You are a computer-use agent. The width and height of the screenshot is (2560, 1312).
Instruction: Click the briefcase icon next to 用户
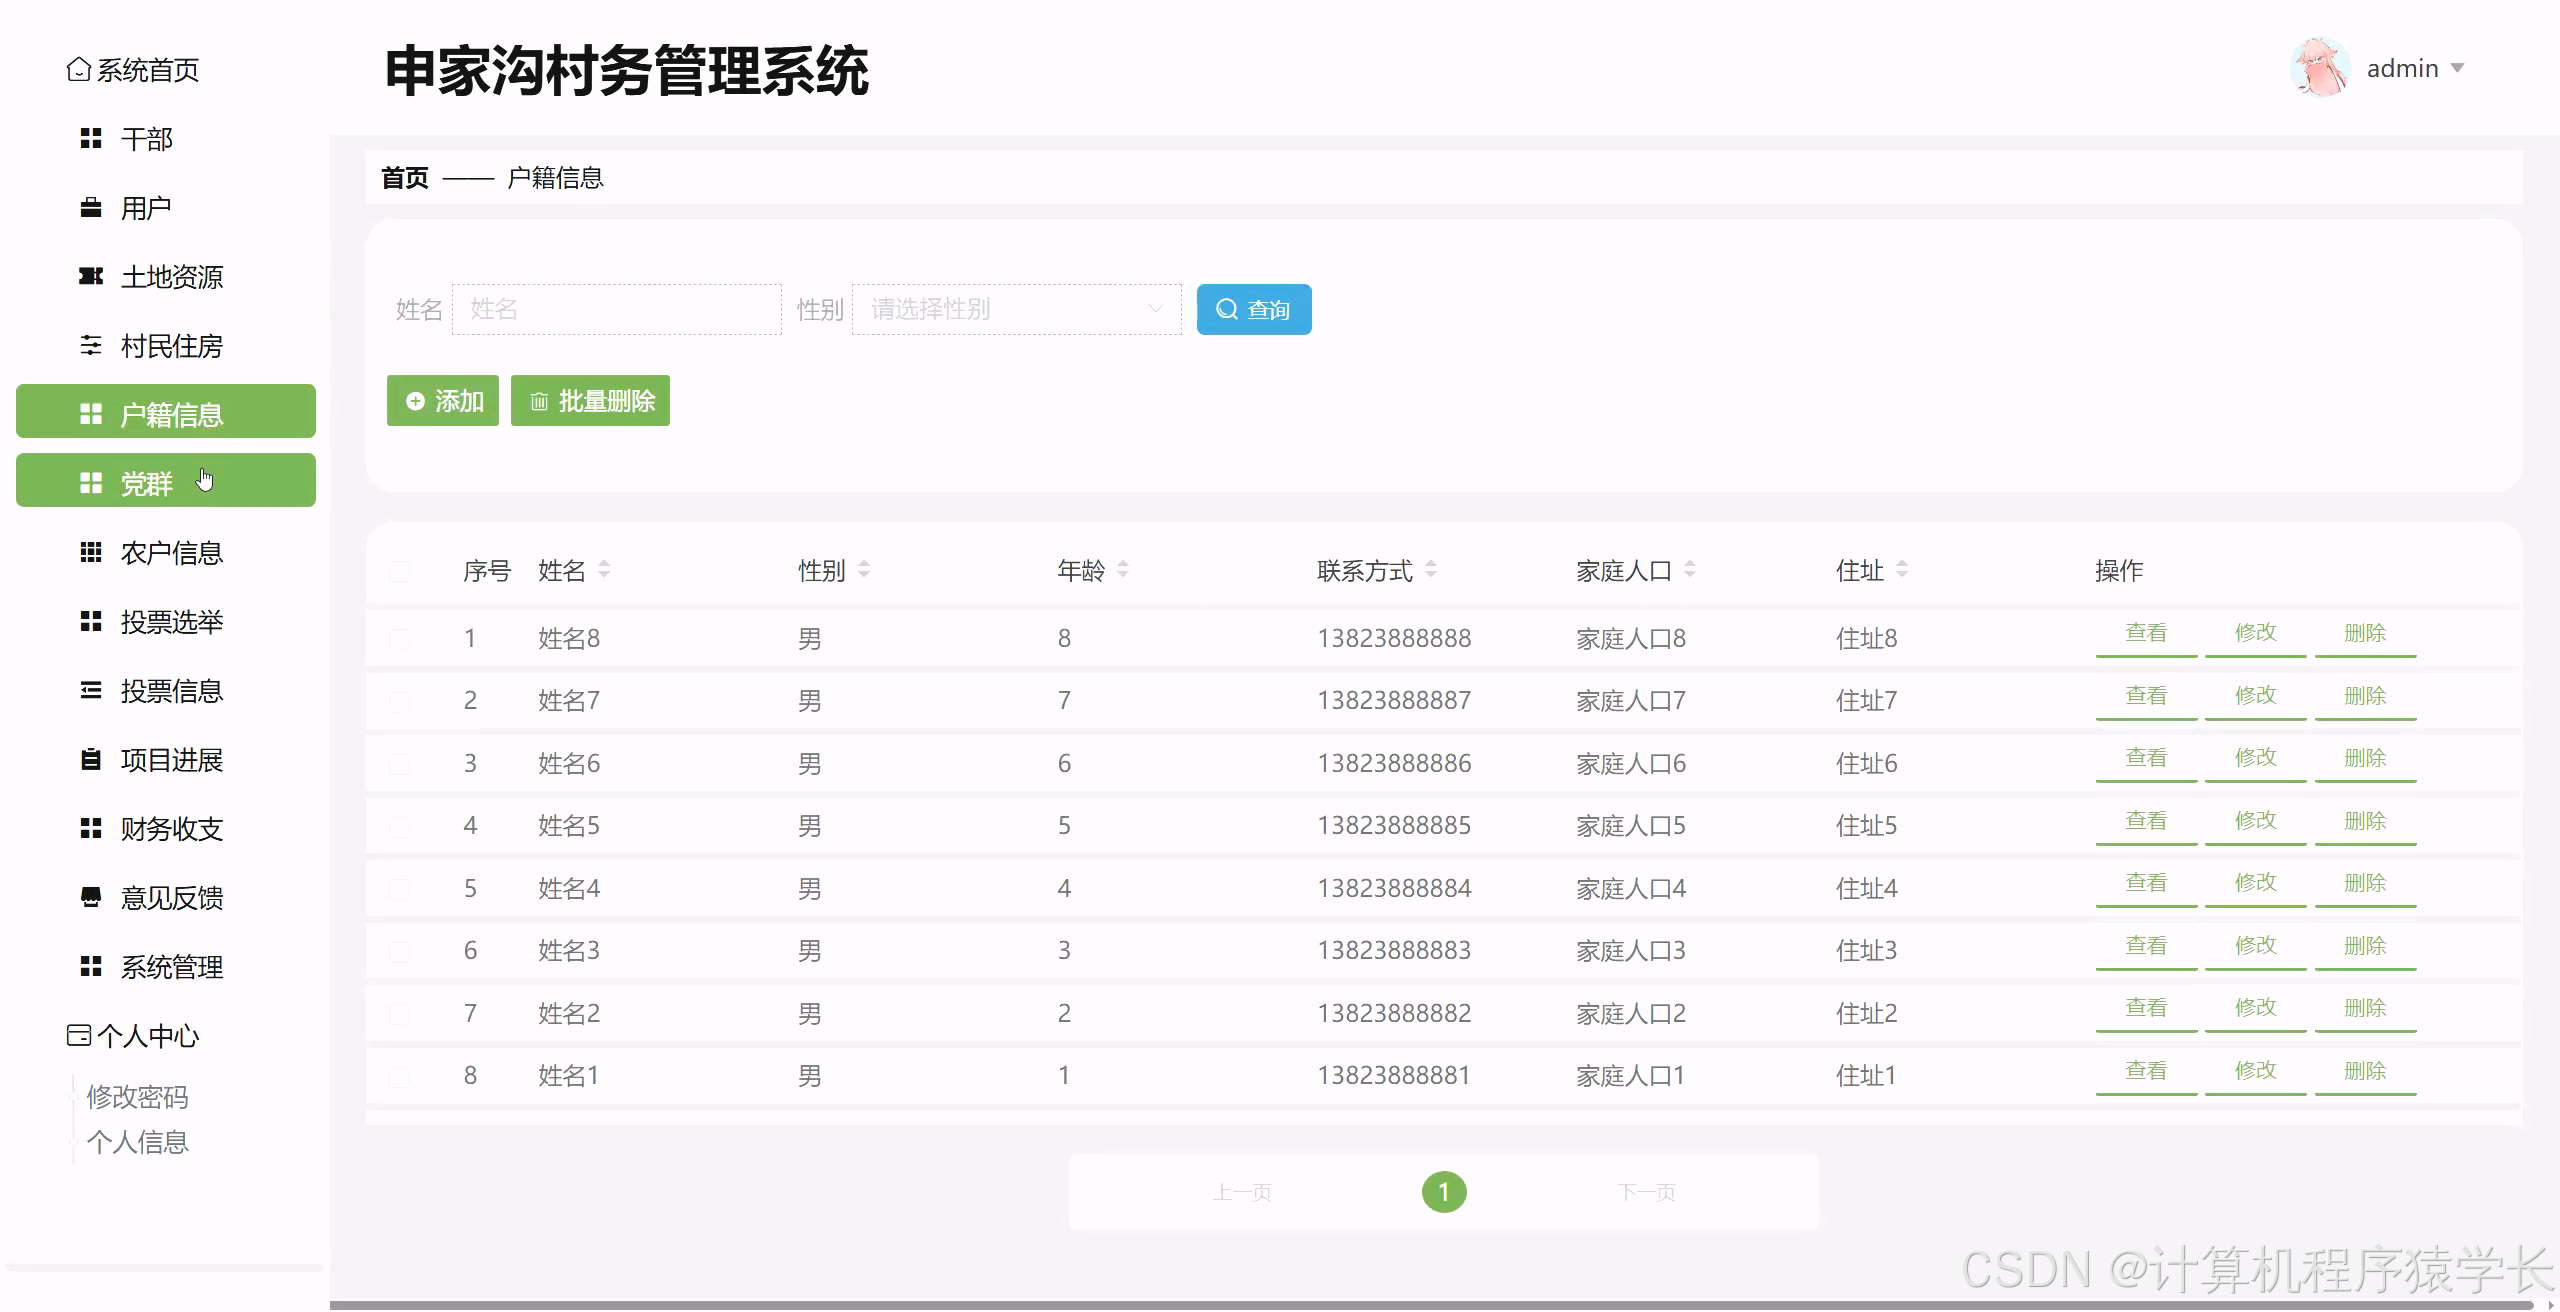click(x=91, y=208)
